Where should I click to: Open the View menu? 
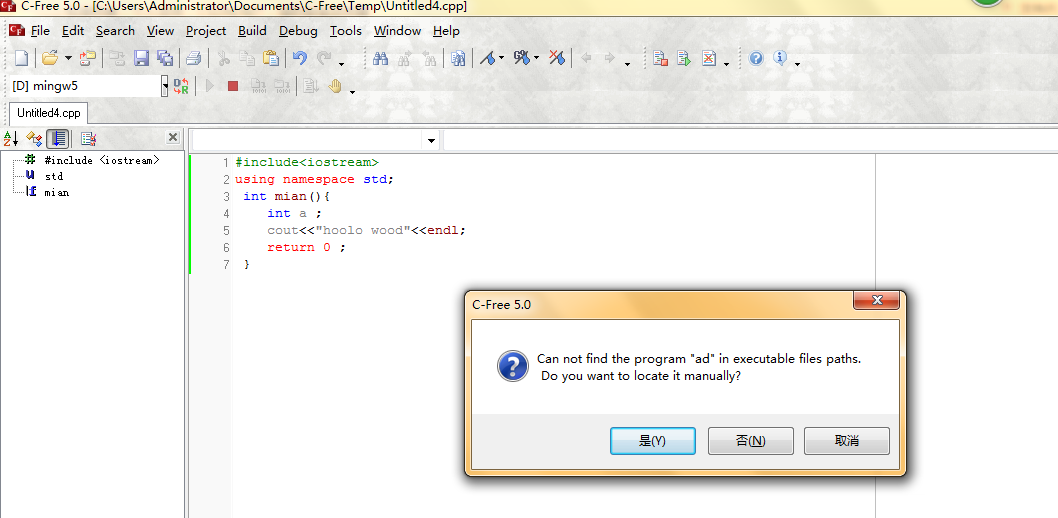[x=161, y=30]
